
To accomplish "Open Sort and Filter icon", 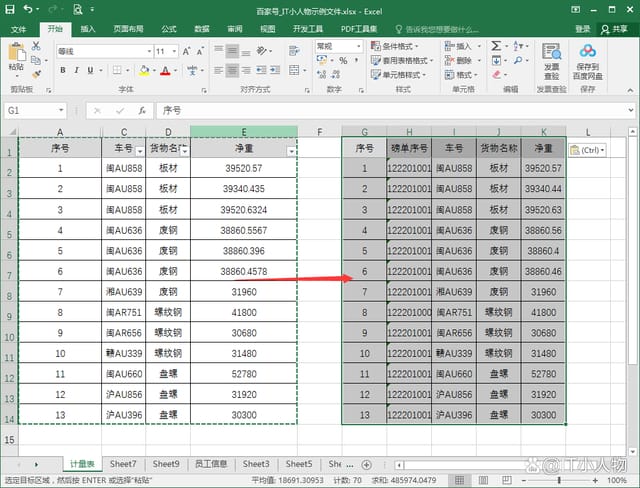I will (x=518, y=46).
